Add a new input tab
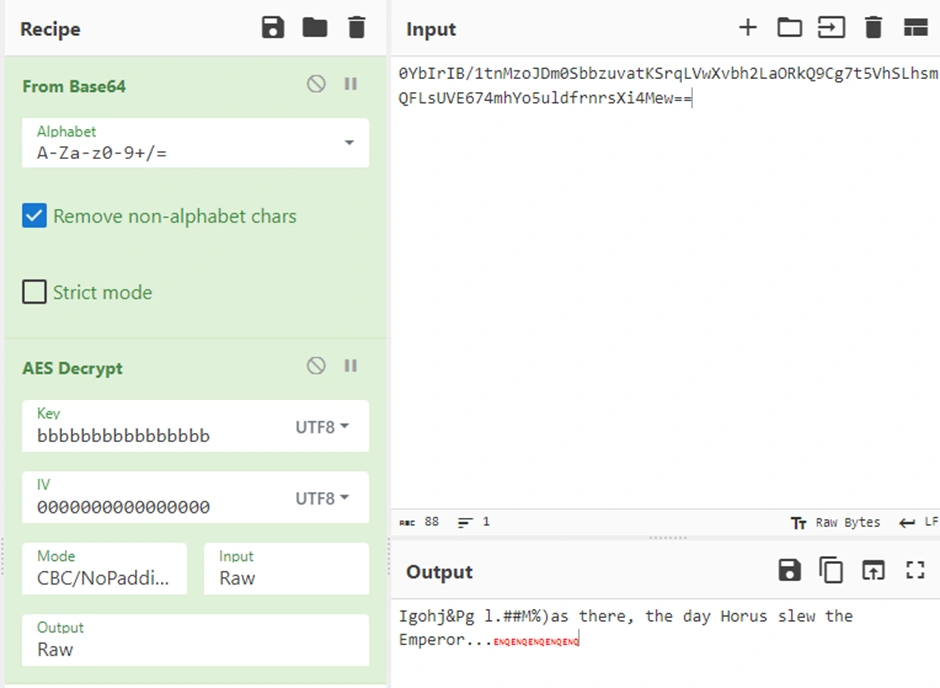 click(x=748, y=28)
